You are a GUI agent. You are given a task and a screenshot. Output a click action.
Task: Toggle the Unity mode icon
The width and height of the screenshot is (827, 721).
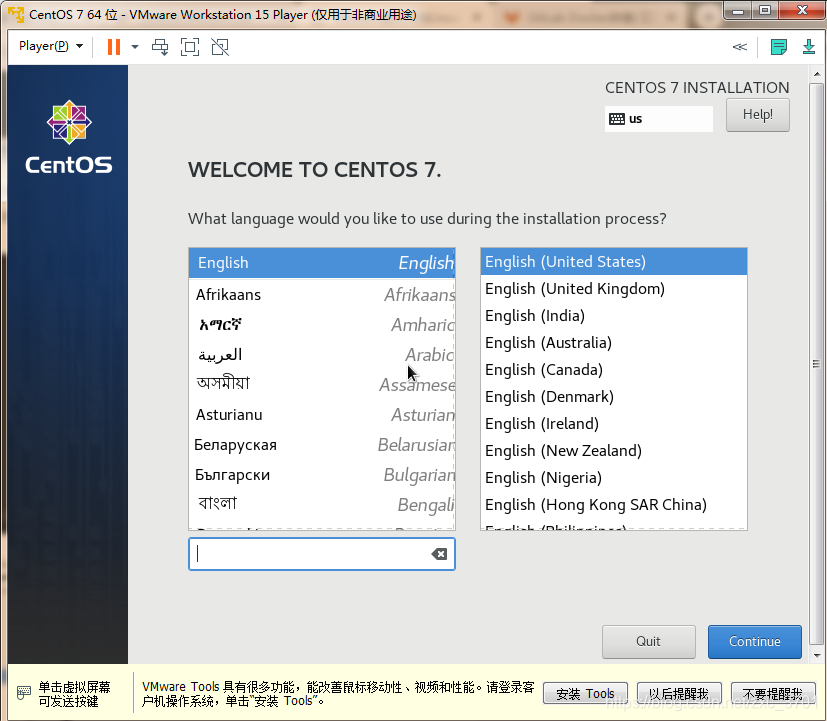(220, 47)
